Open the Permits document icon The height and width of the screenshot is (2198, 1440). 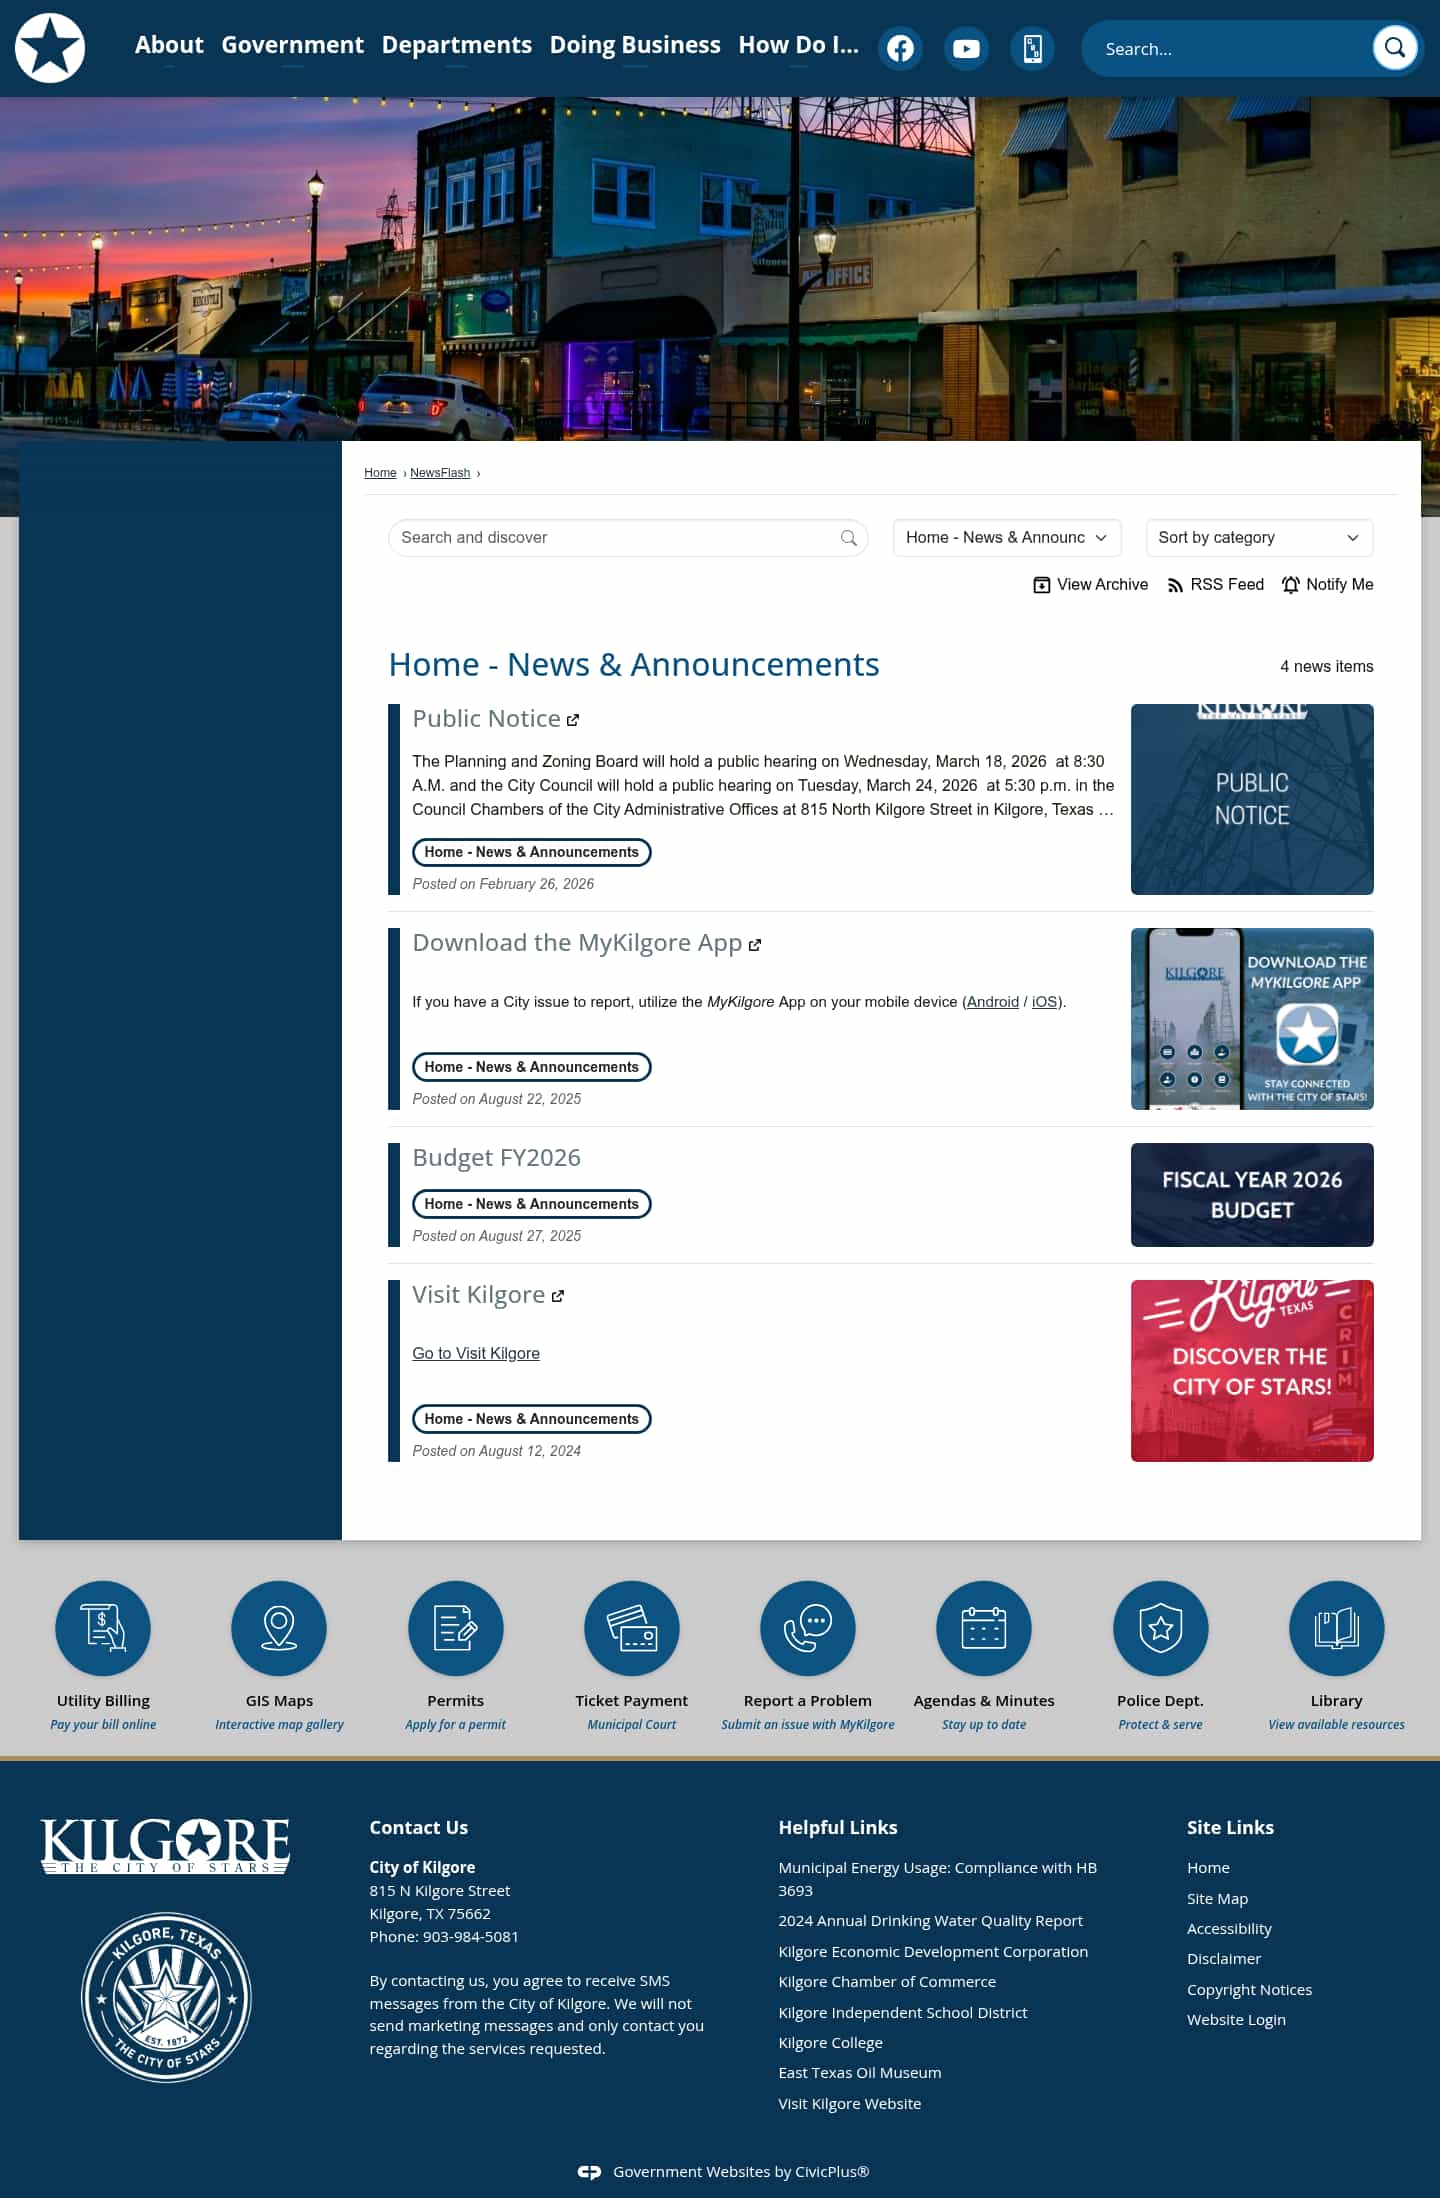[x=456, y=1628]
